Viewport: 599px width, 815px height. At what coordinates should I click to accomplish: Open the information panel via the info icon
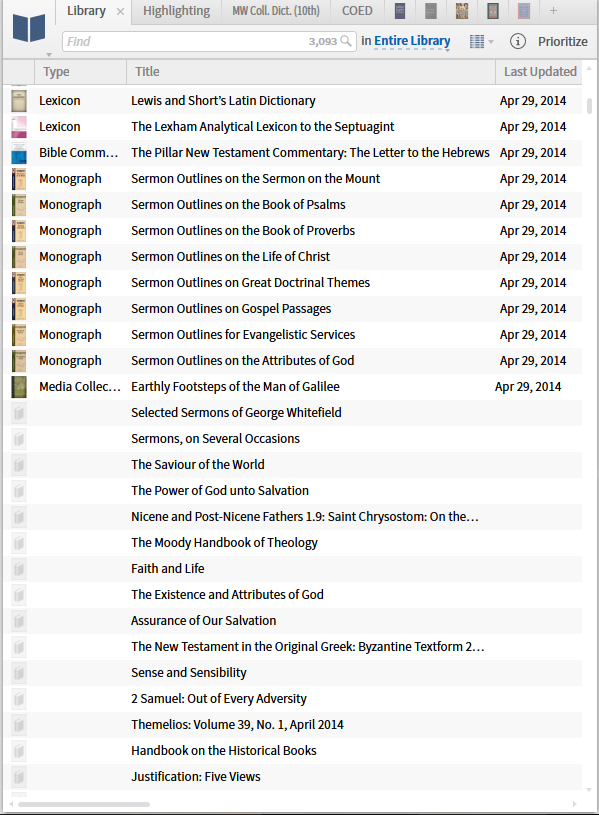coord(517,41)
